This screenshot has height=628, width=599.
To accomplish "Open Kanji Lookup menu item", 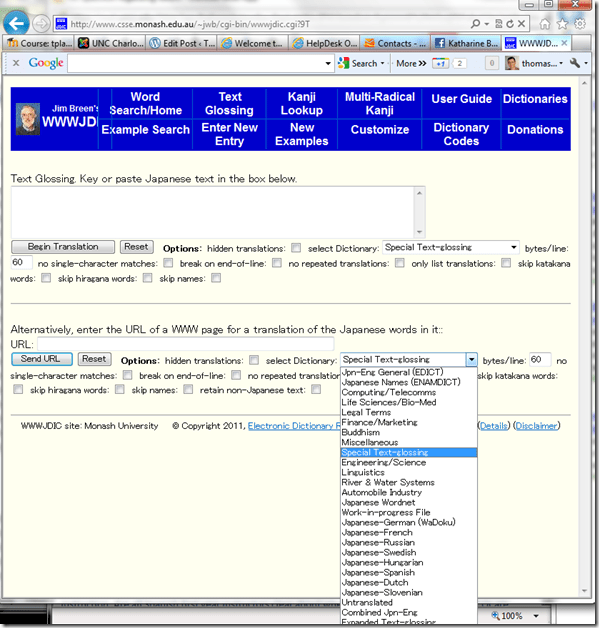I will coord(302,103).
